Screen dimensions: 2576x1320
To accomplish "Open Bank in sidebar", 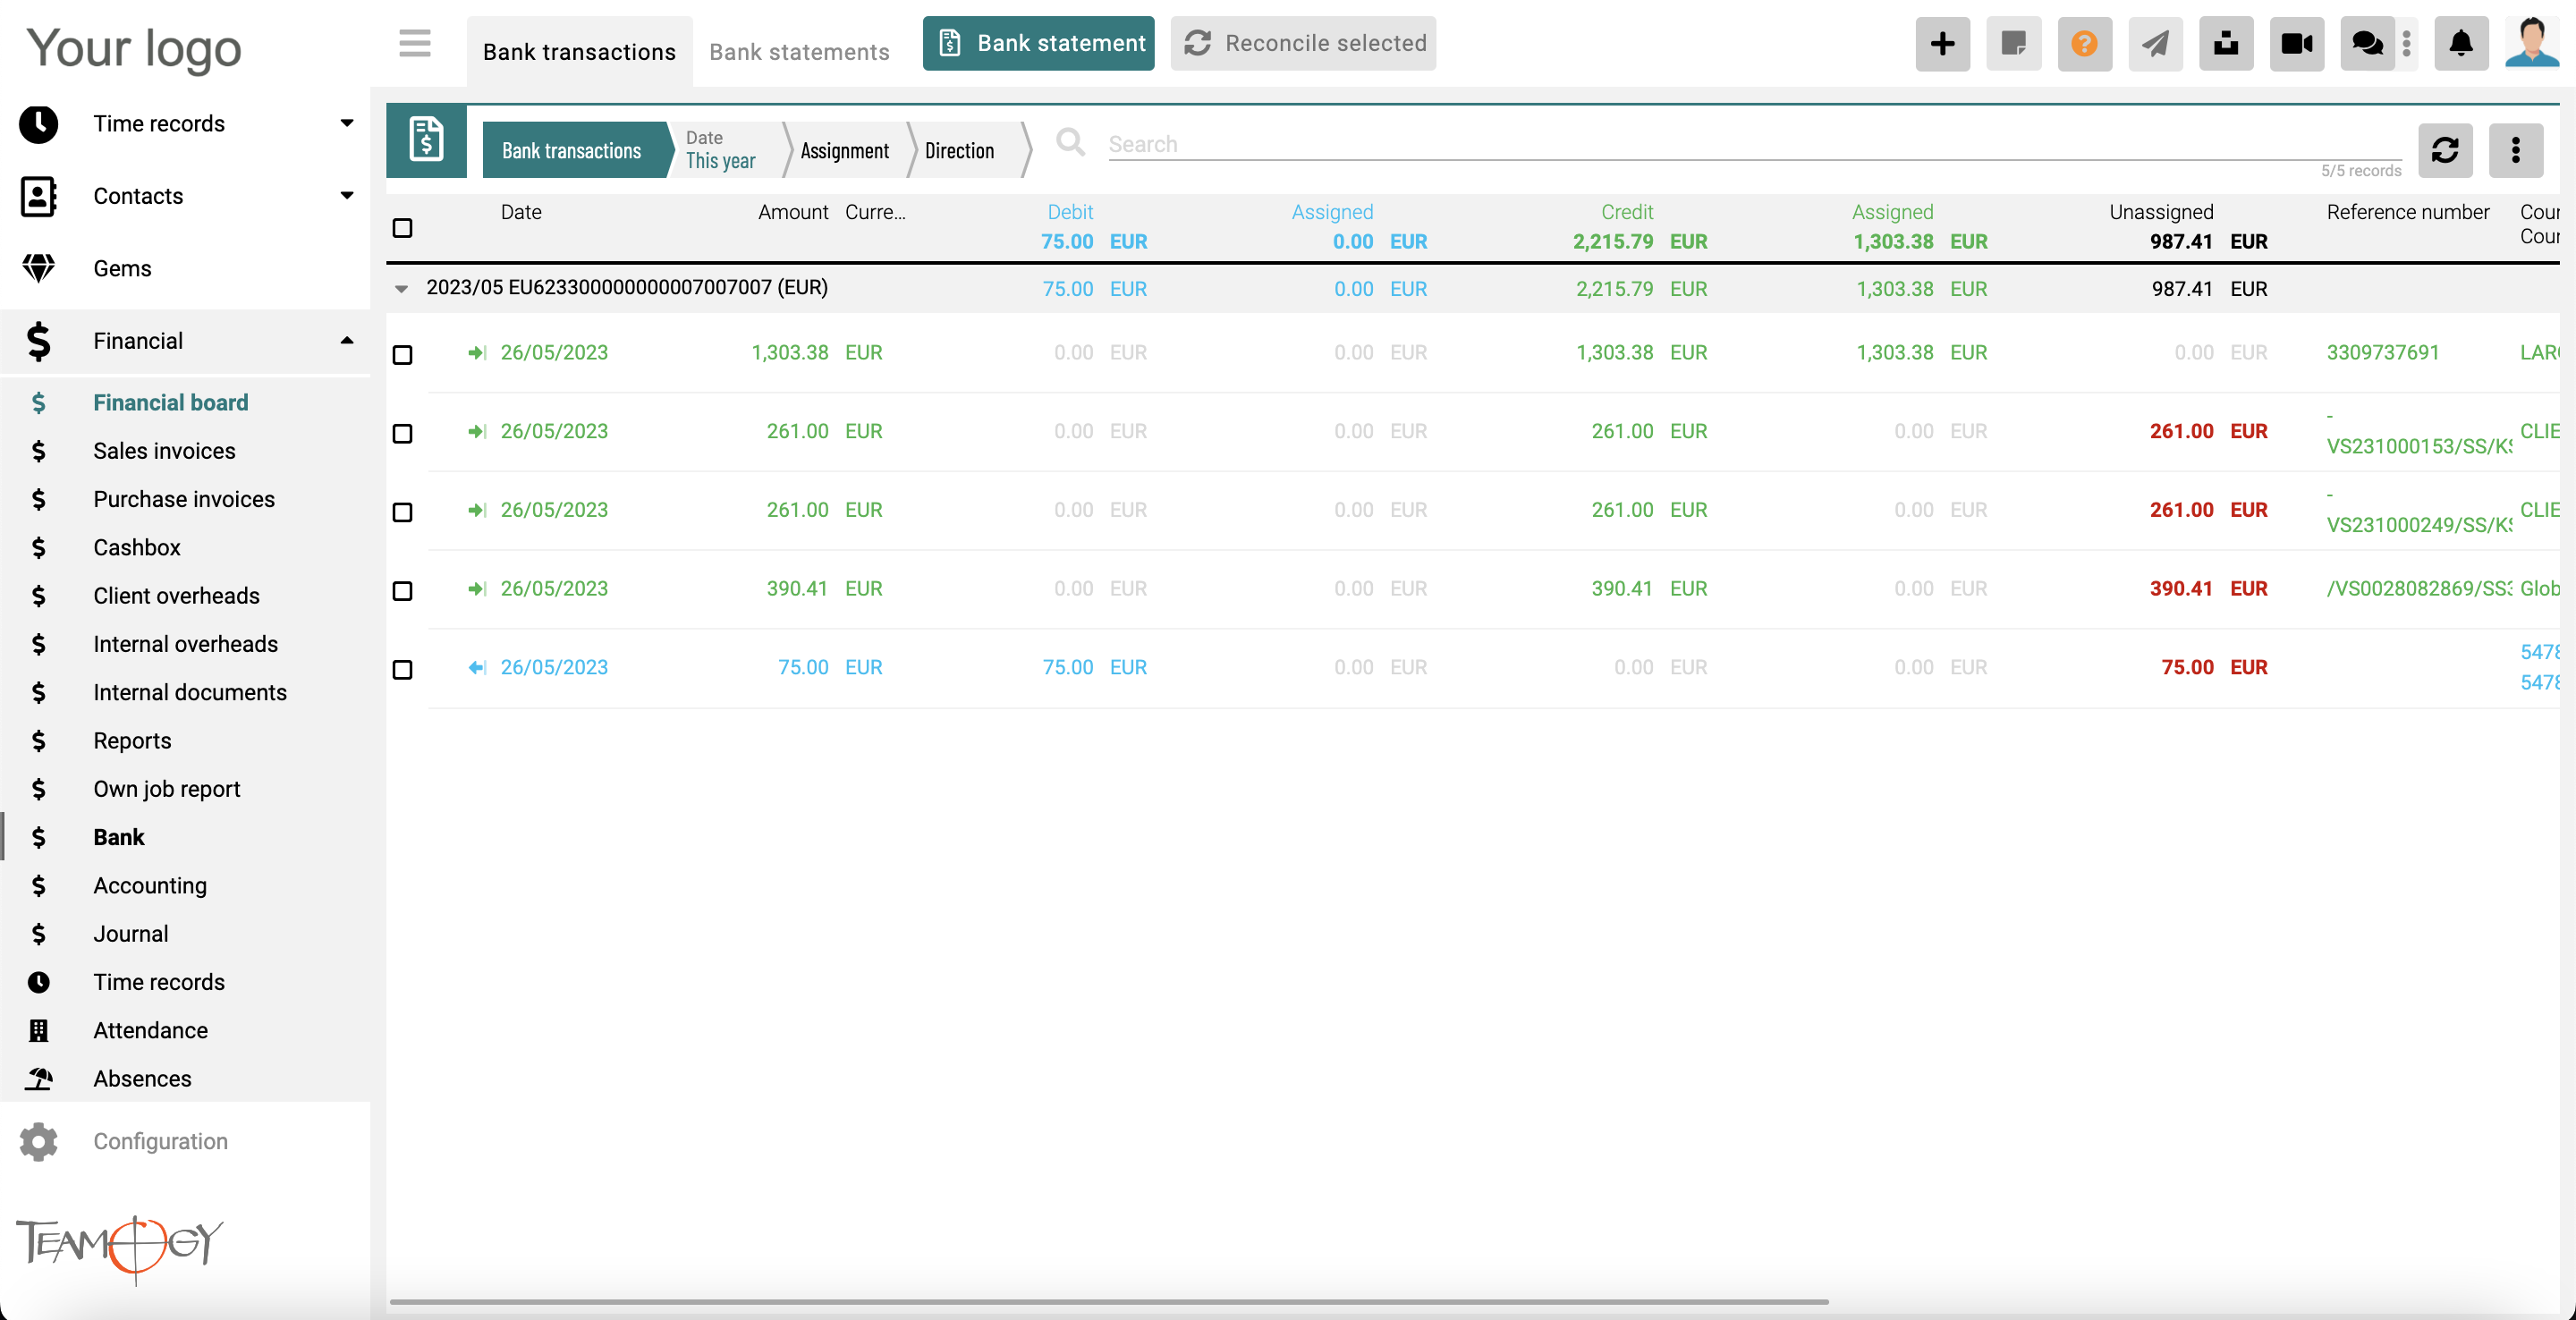I will click(x=185, y=838).
